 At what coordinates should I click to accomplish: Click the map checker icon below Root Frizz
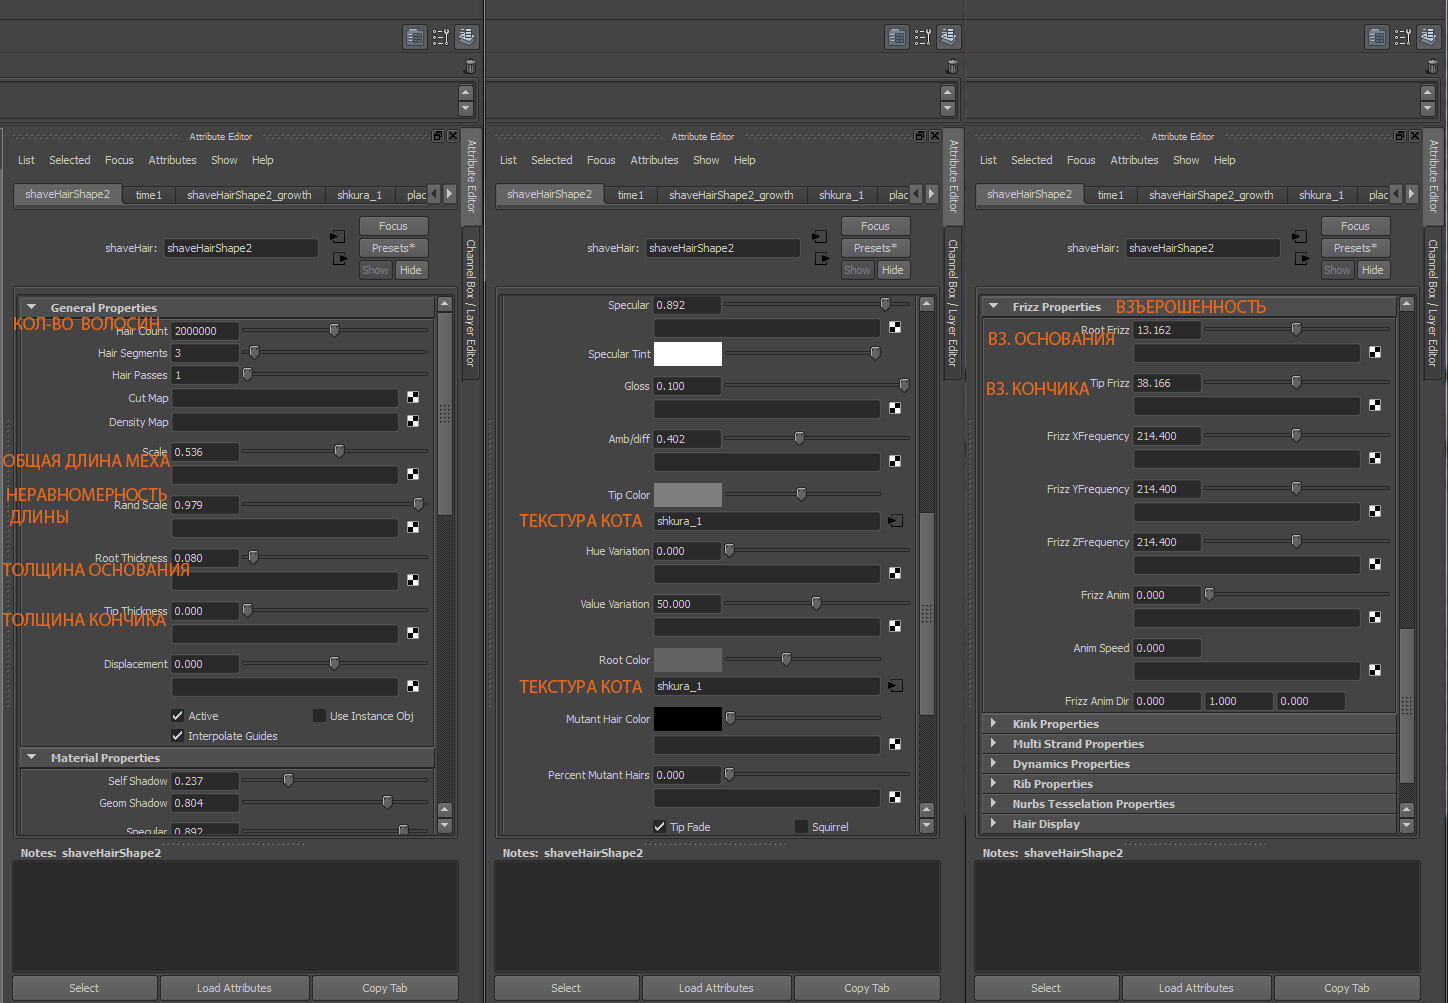(x=1375, y=352)
